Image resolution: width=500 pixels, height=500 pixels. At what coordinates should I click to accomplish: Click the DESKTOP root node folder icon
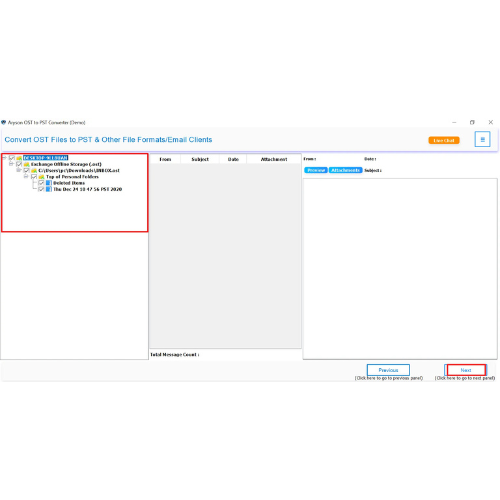(x=19, y=158)
